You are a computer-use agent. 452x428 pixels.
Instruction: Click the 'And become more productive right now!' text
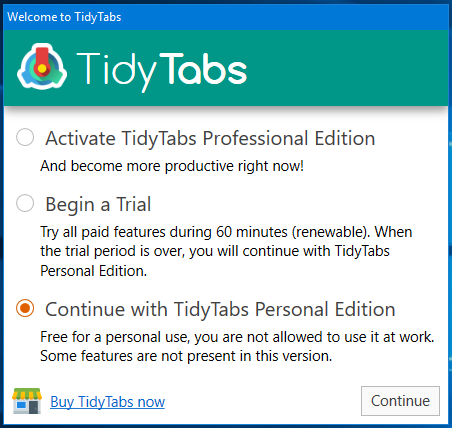[172, 166]
